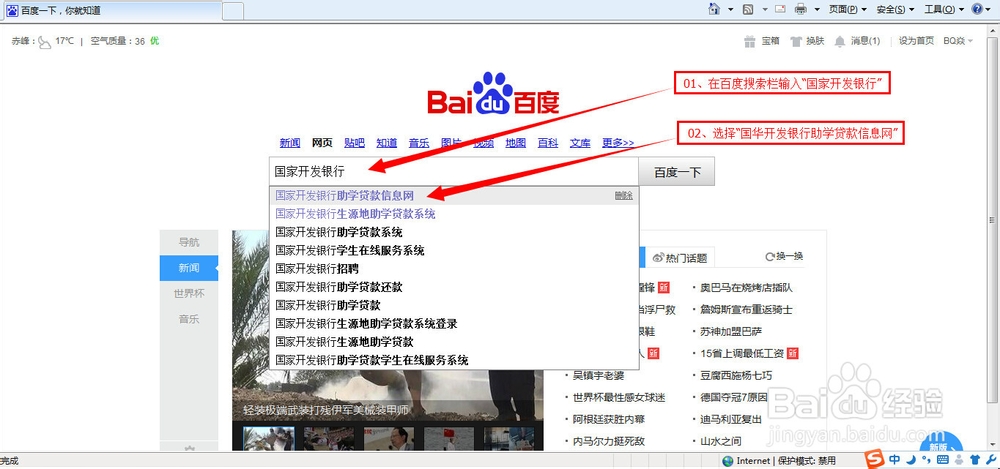Click the 换一换 refresh button
The image size is (1000, 469).
click(x=784, y=257)
